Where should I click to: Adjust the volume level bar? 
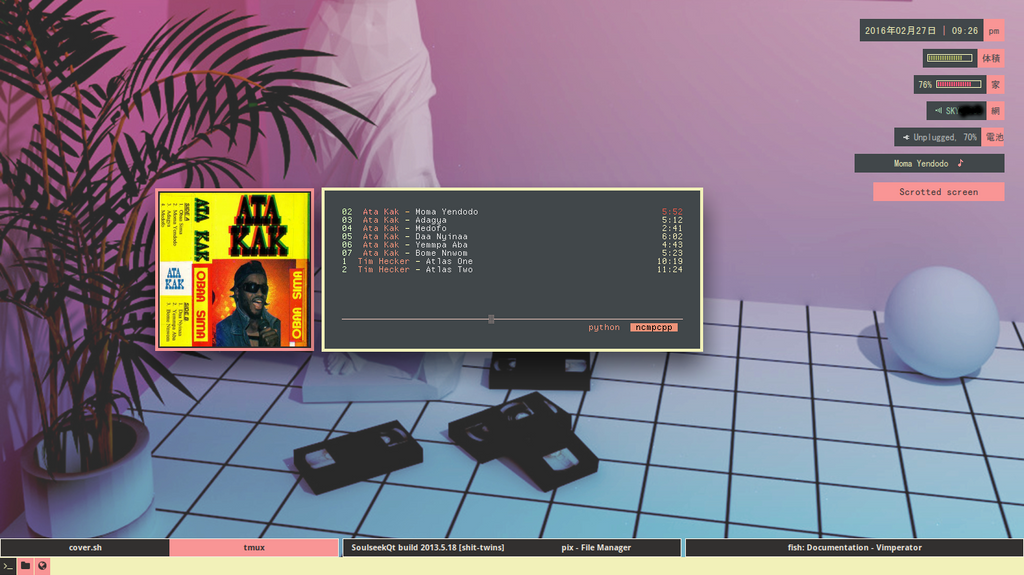pyautogui.click(x=950, y=58)
